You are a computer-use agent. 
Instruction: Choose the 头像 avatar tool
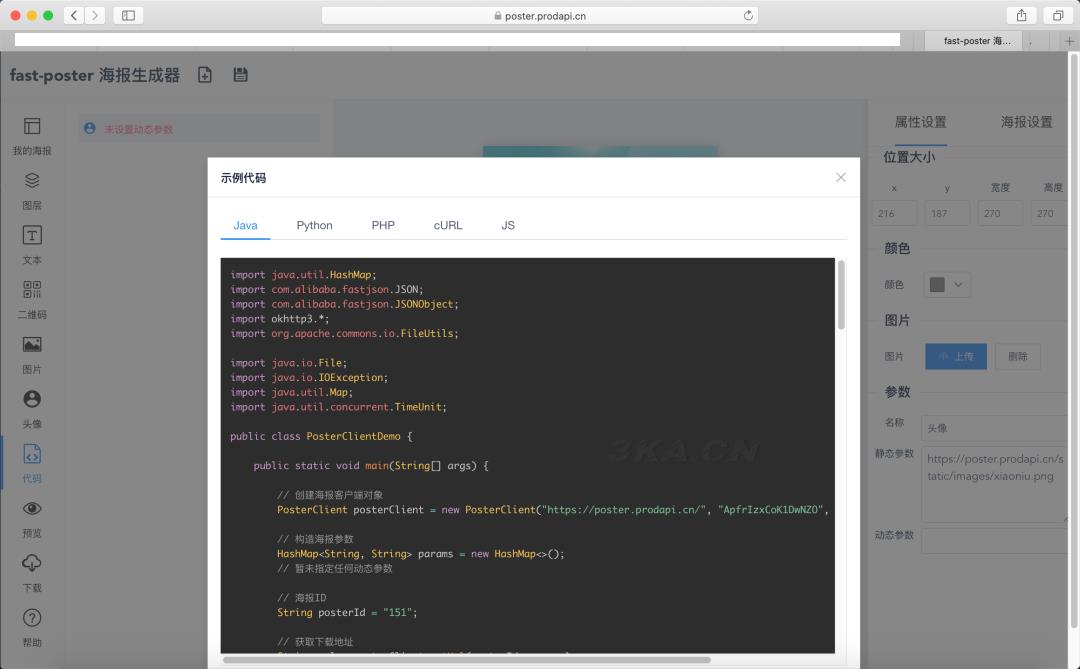(x=32, y=400)
